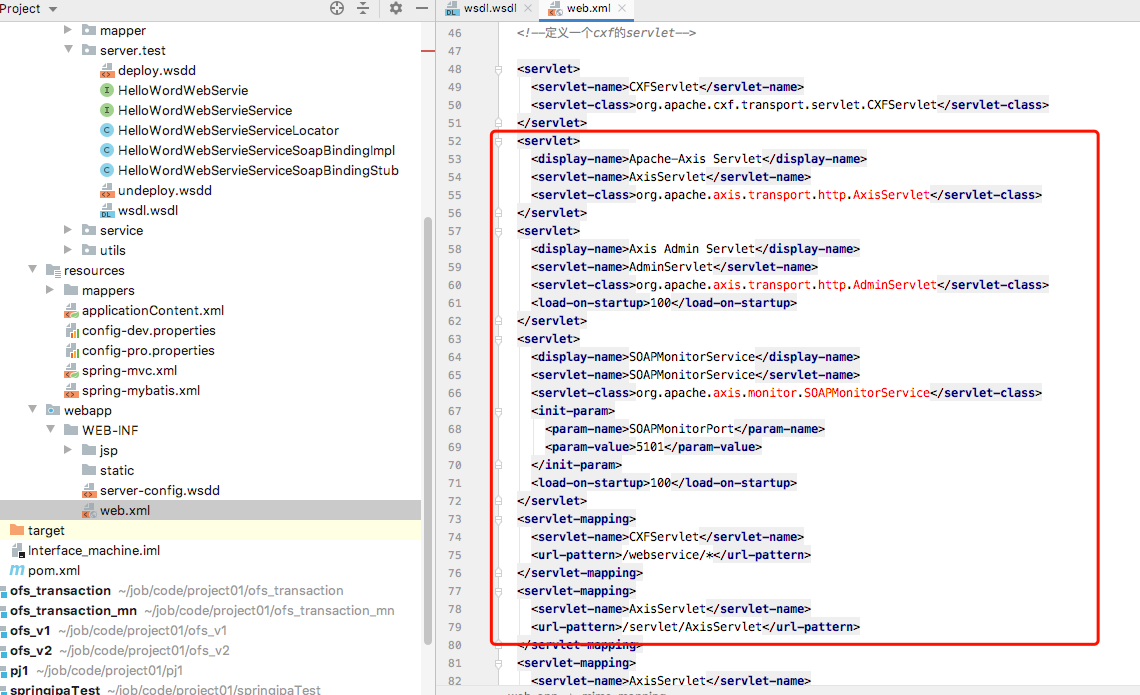Image resolution: width=1140 pixels, height=695 pixels.
Task: Expand the jsp folder
Action: click(68, 449)
